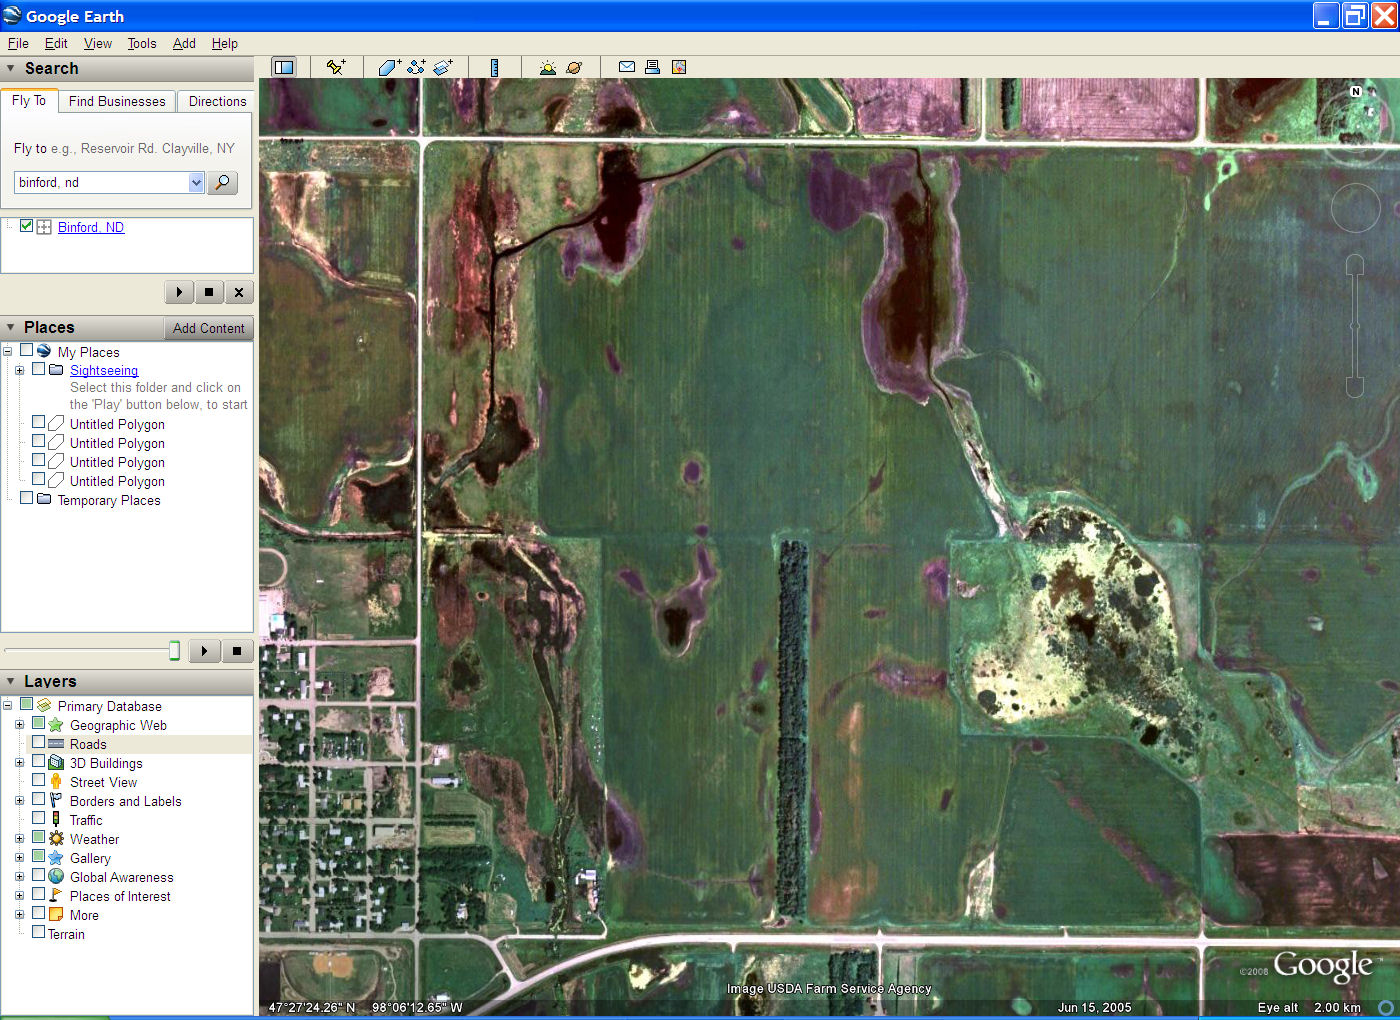Click the 3D Buildings layer icon
Viewport: 1400px width, 1020px height.
[56, 762]
